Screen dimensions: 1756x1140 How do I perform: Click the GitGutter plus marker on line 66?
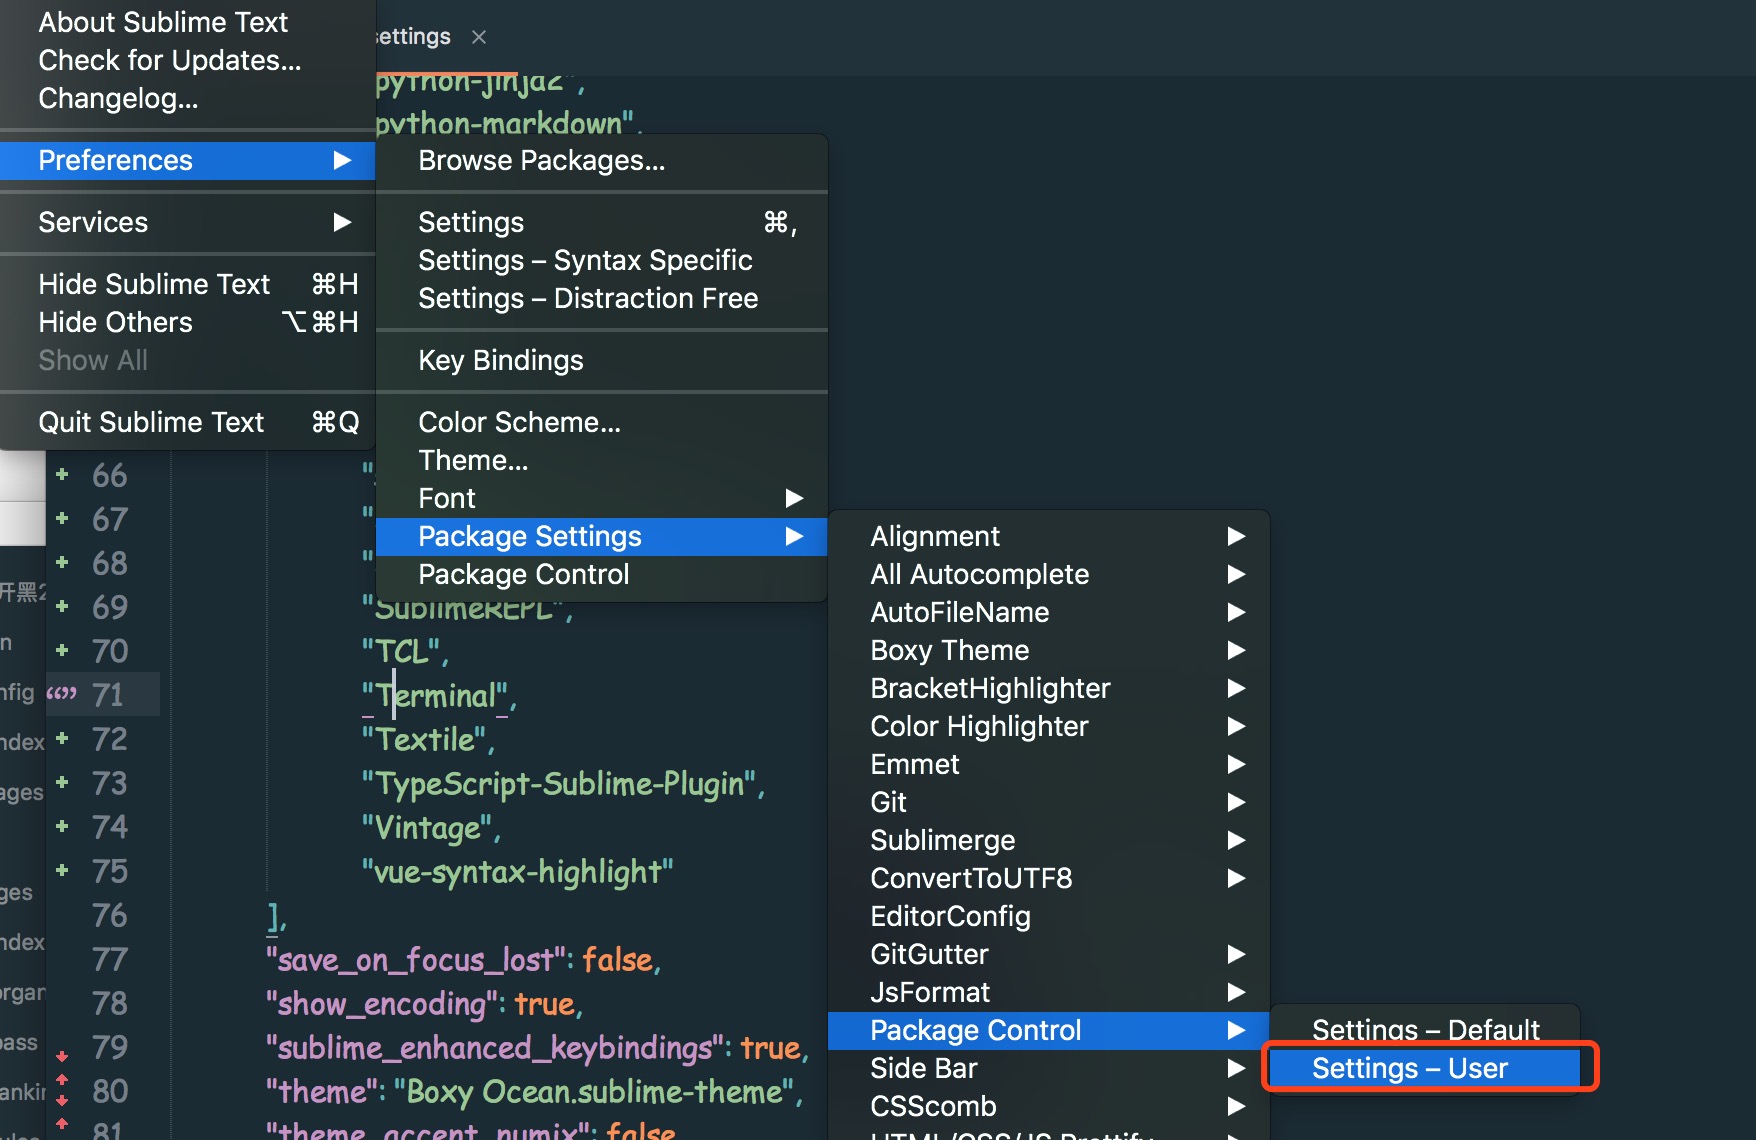pos(63,474)
